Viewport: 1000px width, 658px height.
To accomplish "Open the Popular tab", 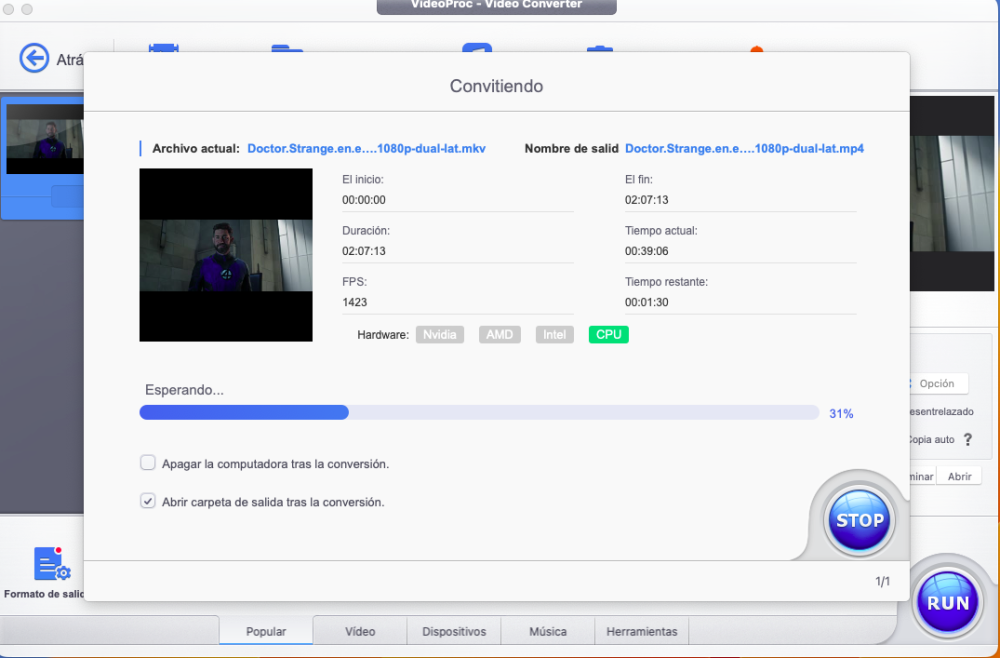I will point(266,631).
